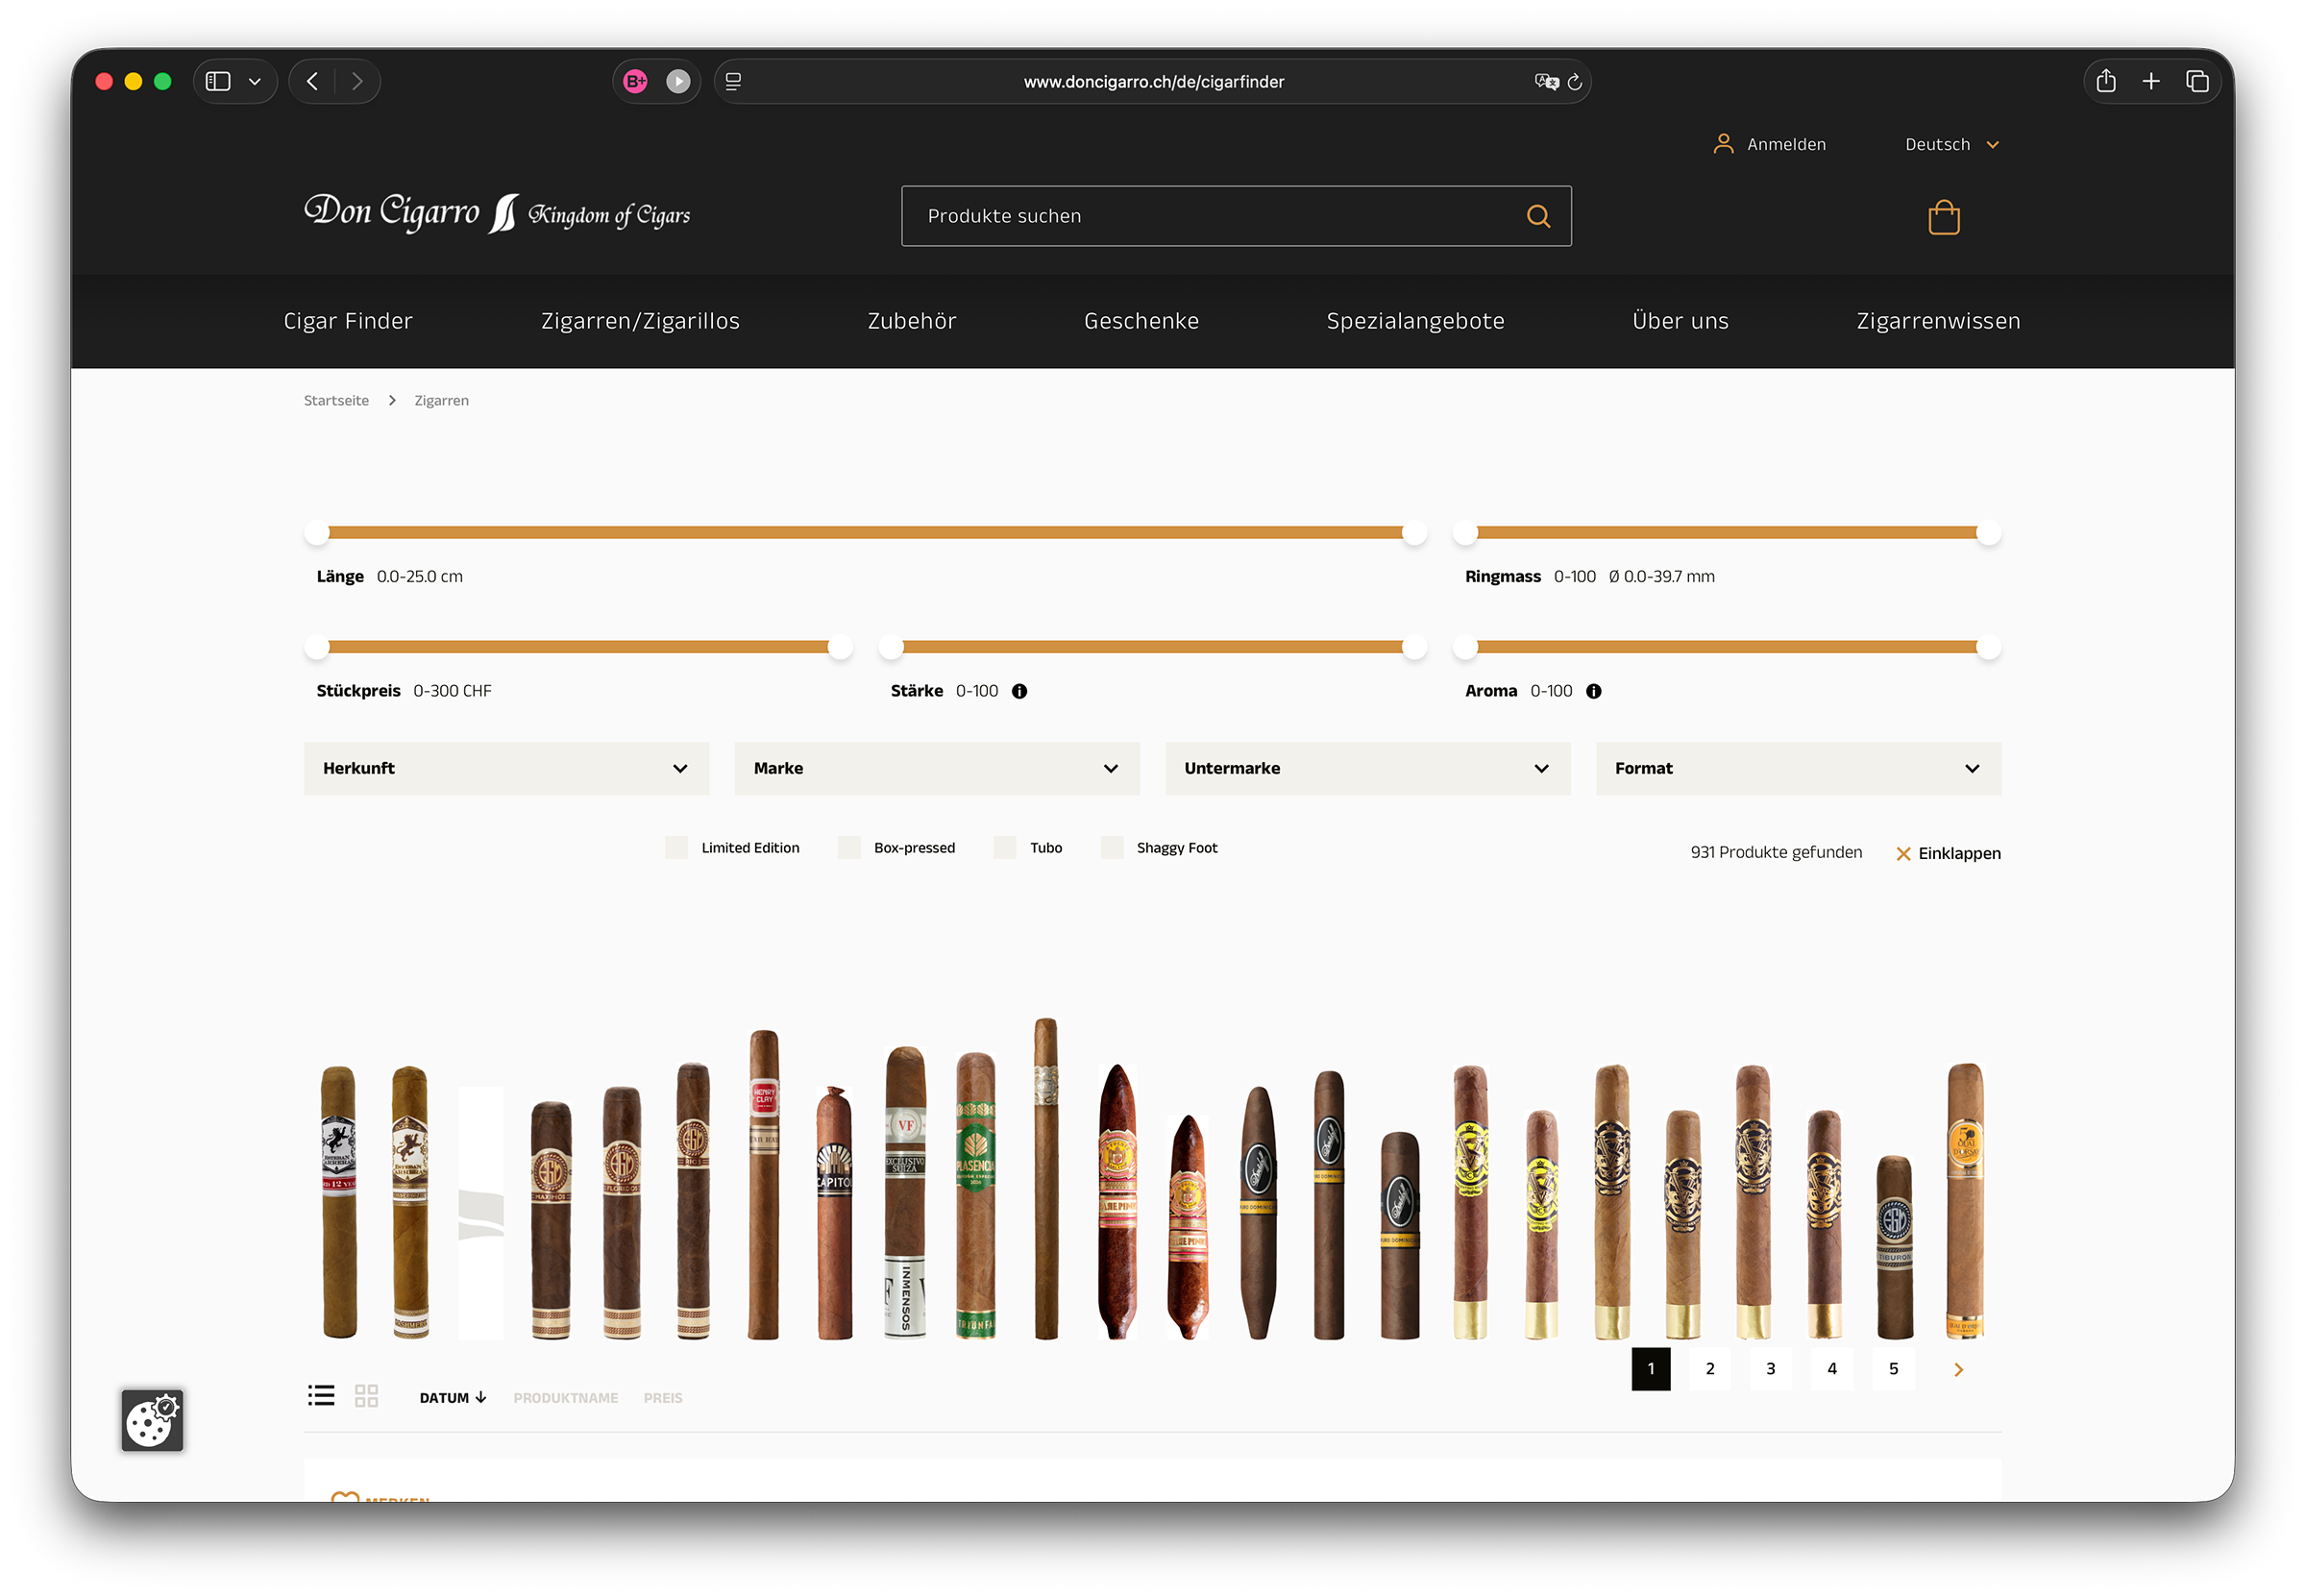This screenshot has width=2306, height=1596.
Task: Open the Deutsch language dropdown
Action: point(1952,144)
